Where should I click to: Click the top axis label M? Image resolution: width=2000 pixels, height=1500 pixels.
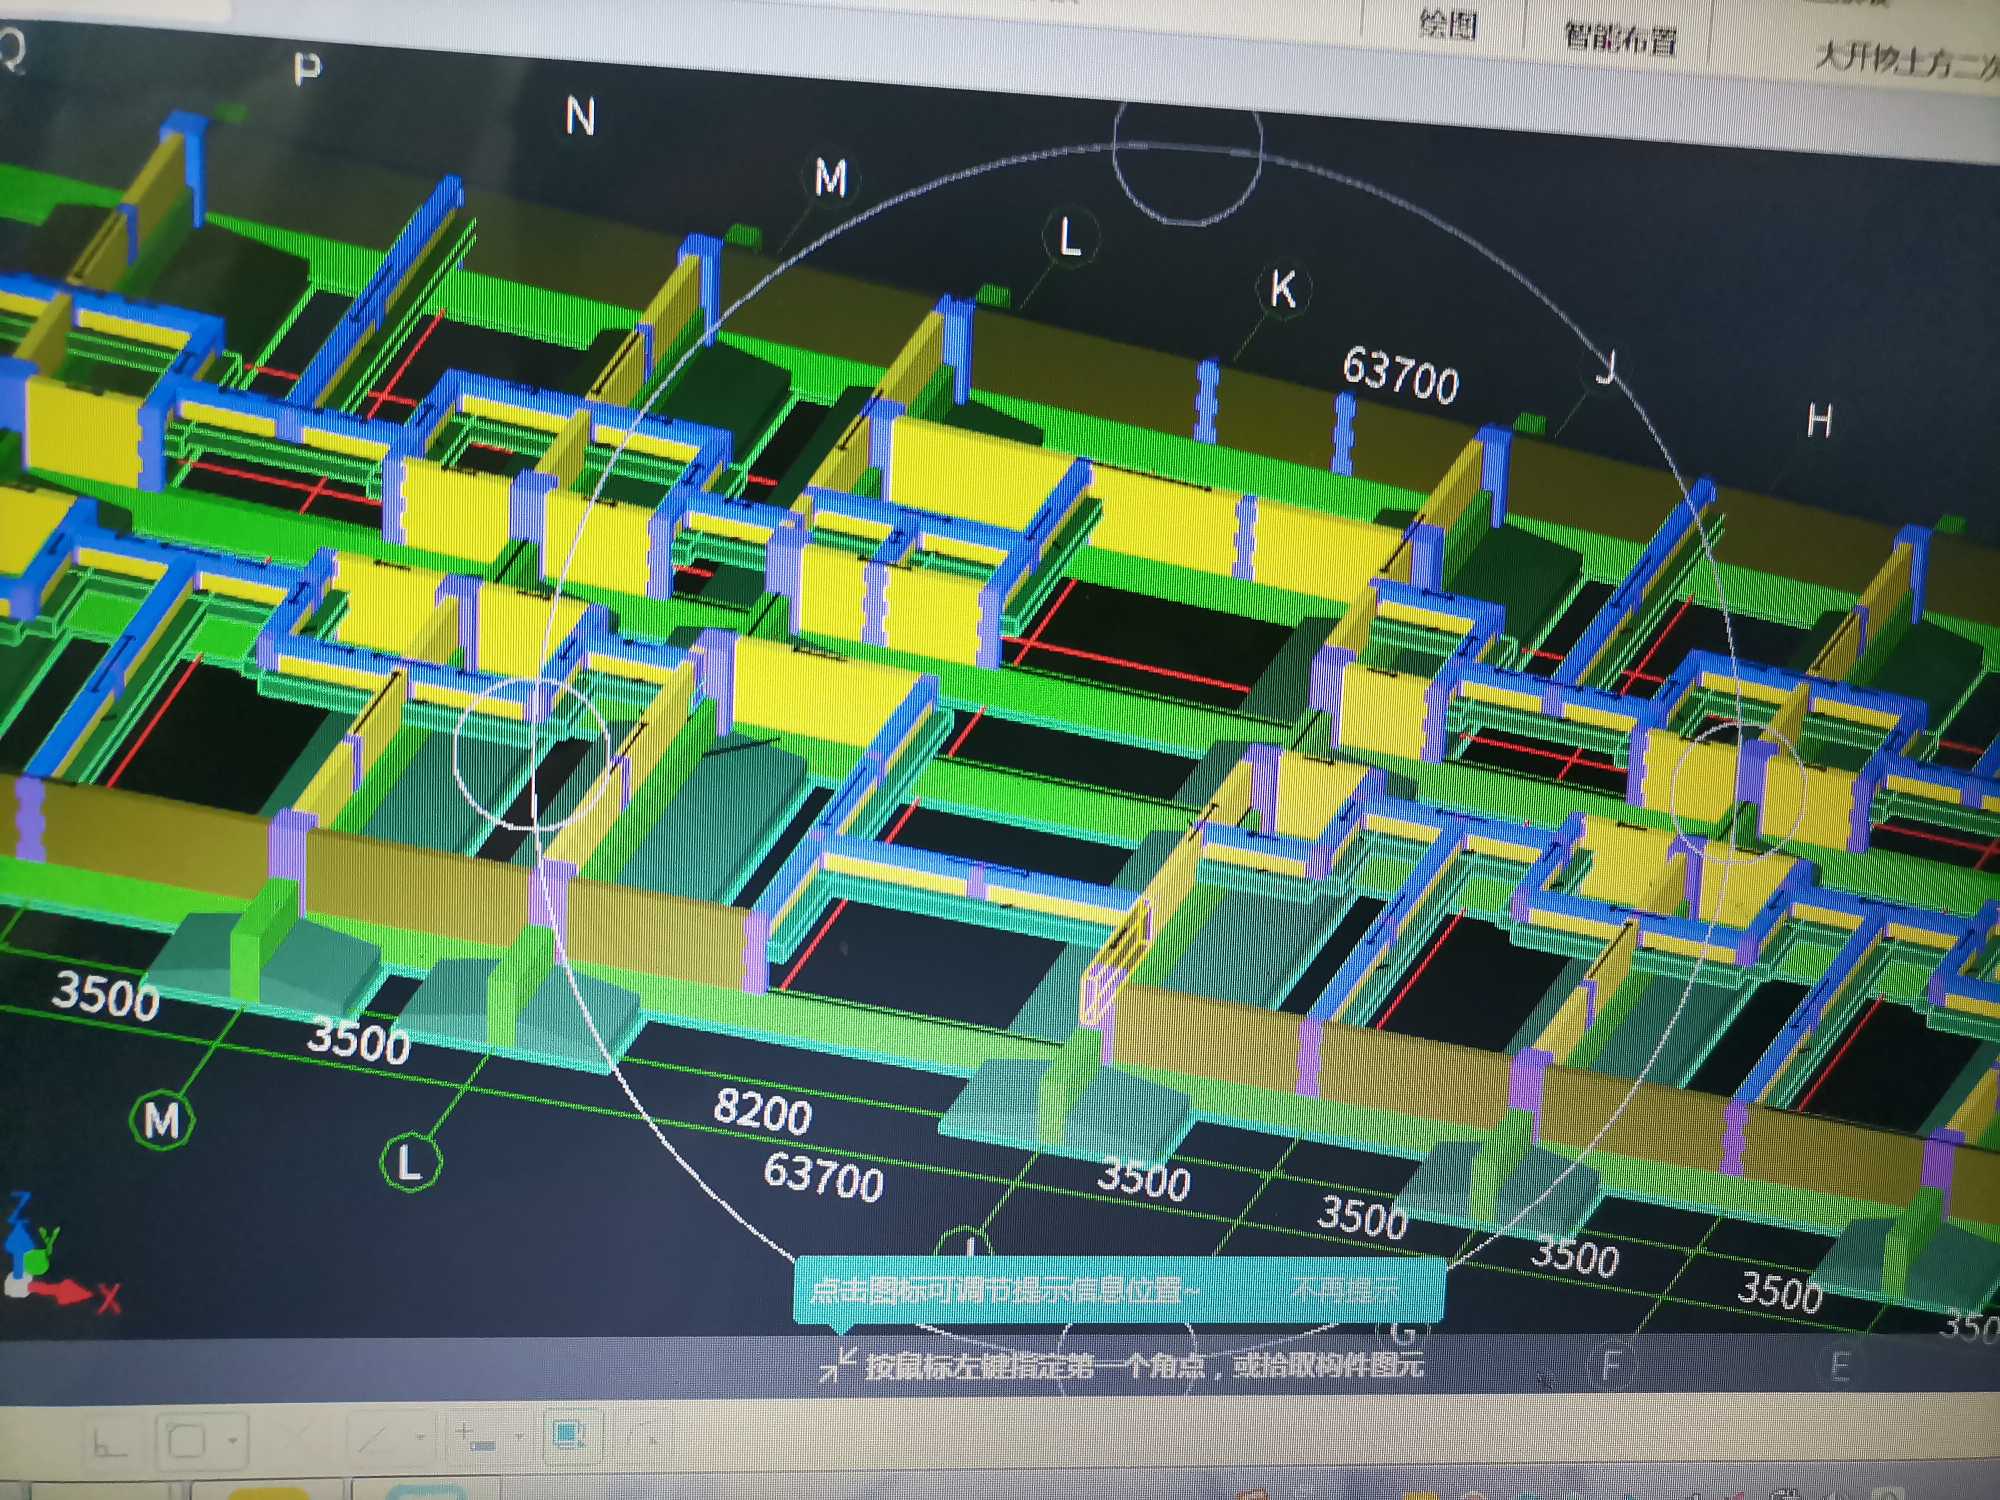point(831,179)
